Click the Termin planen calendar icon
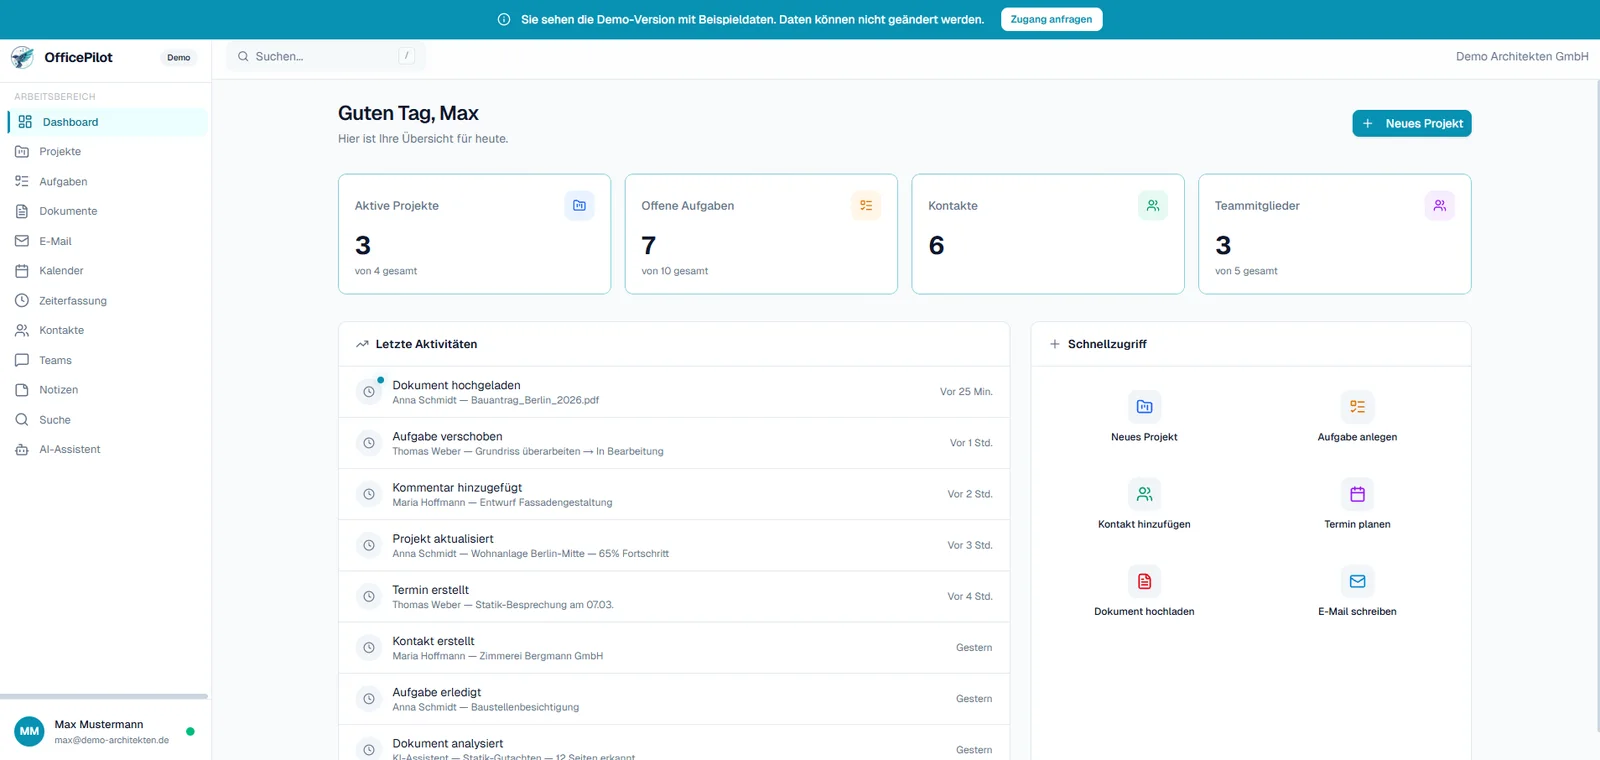 (x=1357, y=494)
